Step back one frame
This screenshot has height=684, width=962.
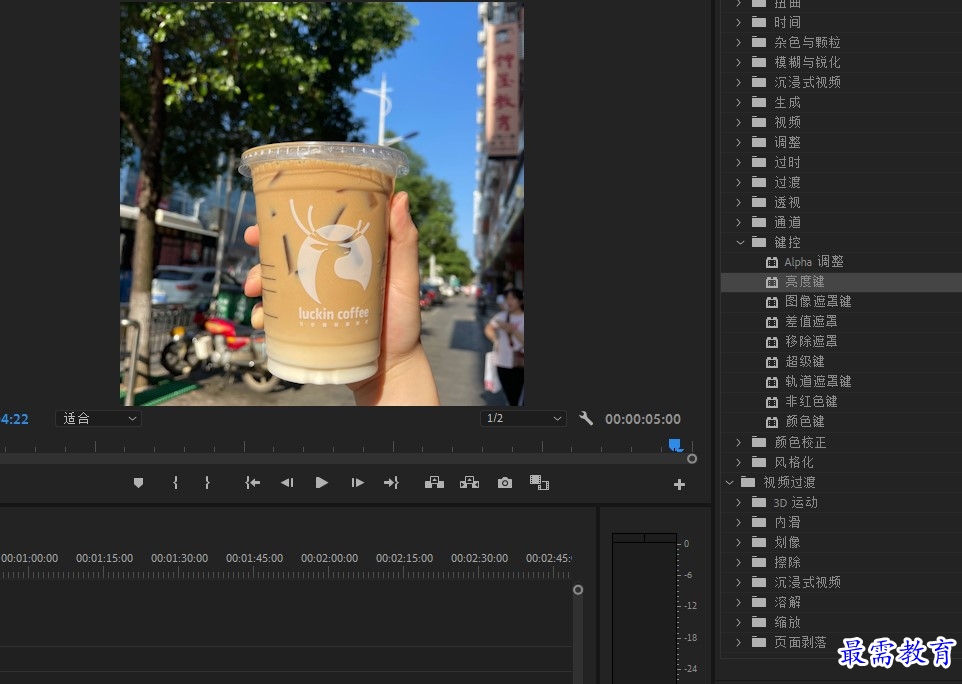287,483
